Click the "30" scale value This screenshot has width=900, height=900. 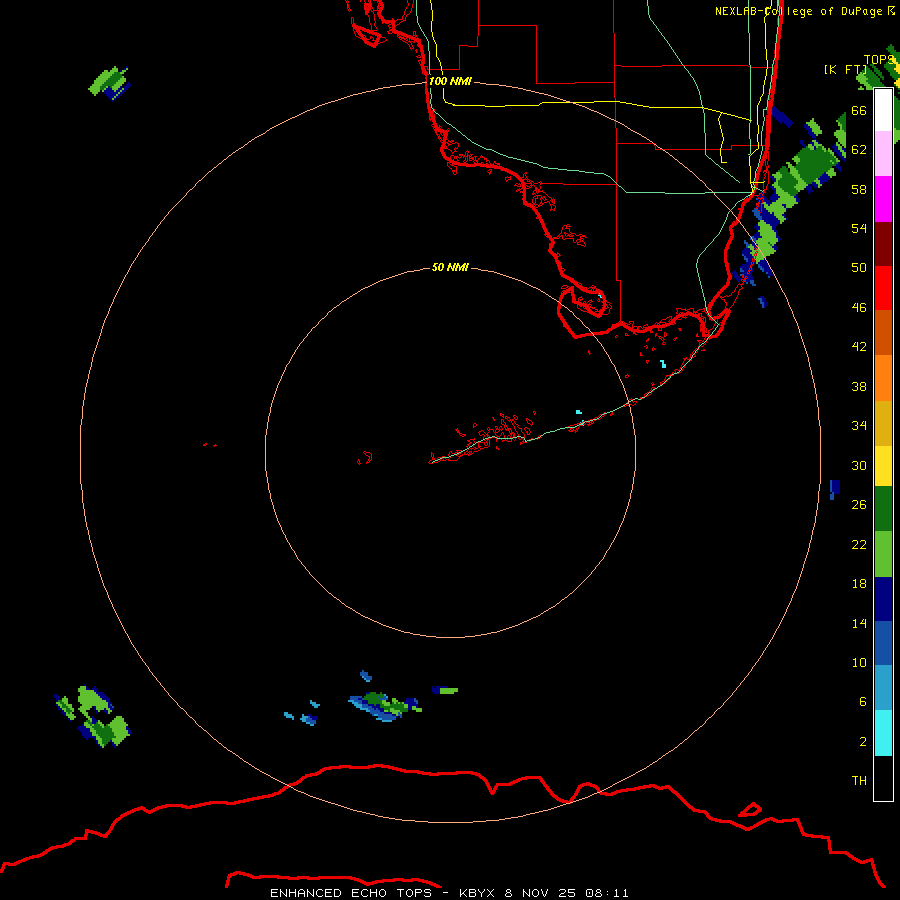point(859,465)
